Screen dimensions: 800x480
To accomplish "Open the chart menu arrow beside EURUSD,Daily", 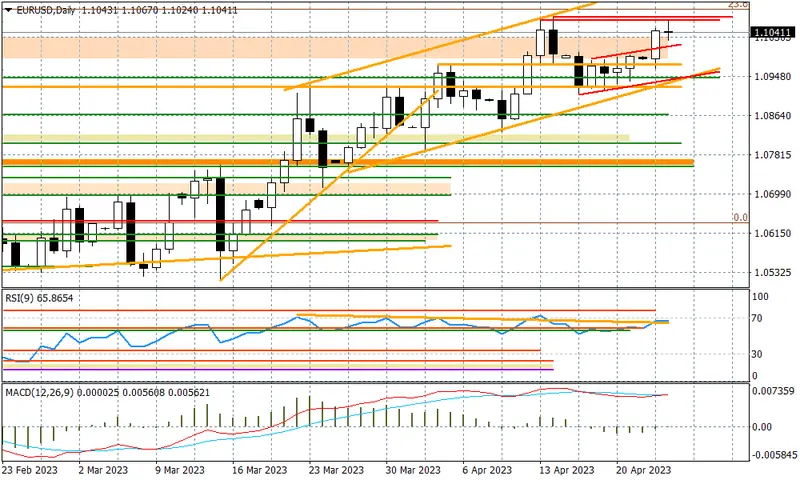I will coord(8,10).
